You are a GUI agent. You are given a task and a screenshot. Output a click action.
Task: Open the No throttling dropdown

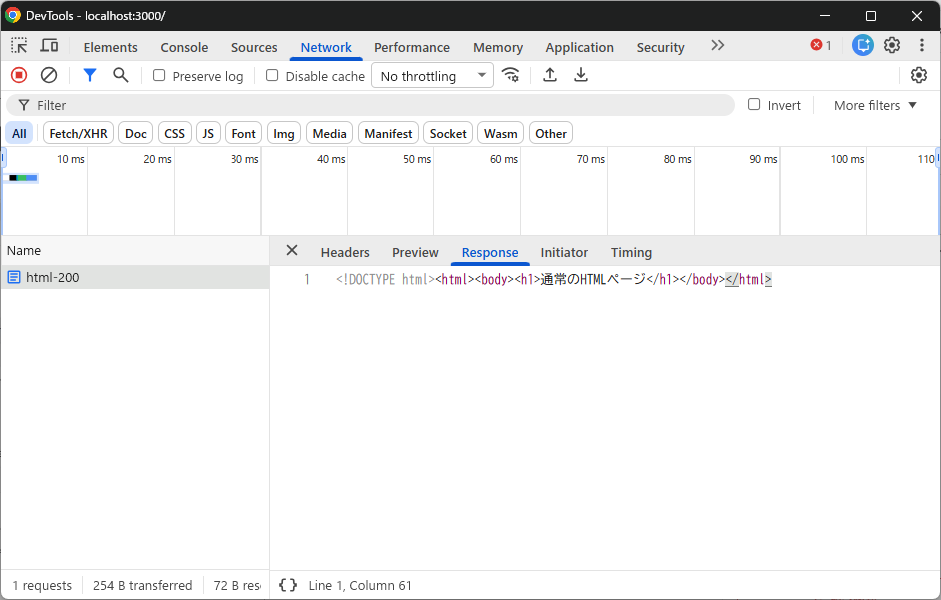point(433,76)
